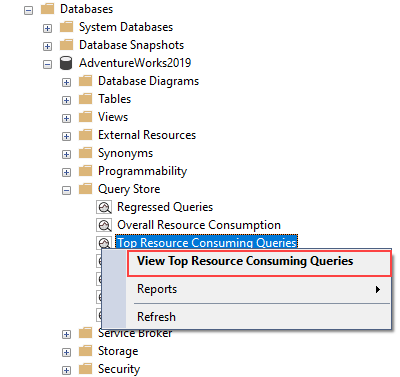Select the highlighted Top Resource Consuming Queries item
Screen dimensions: 400x377
click(207, 242)
